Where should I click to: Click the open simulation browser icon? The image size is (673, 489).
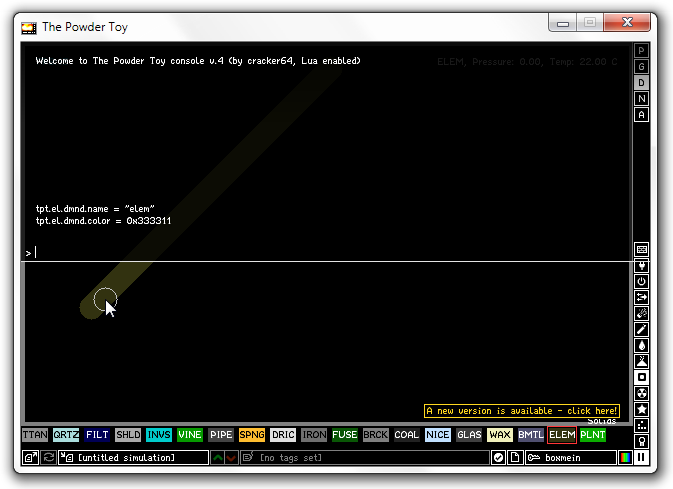click(x=30, y=458)
